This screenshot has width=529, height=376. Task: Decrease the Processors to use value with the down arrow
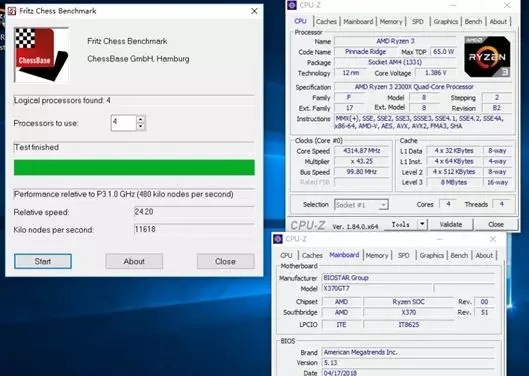coord(141,127)
